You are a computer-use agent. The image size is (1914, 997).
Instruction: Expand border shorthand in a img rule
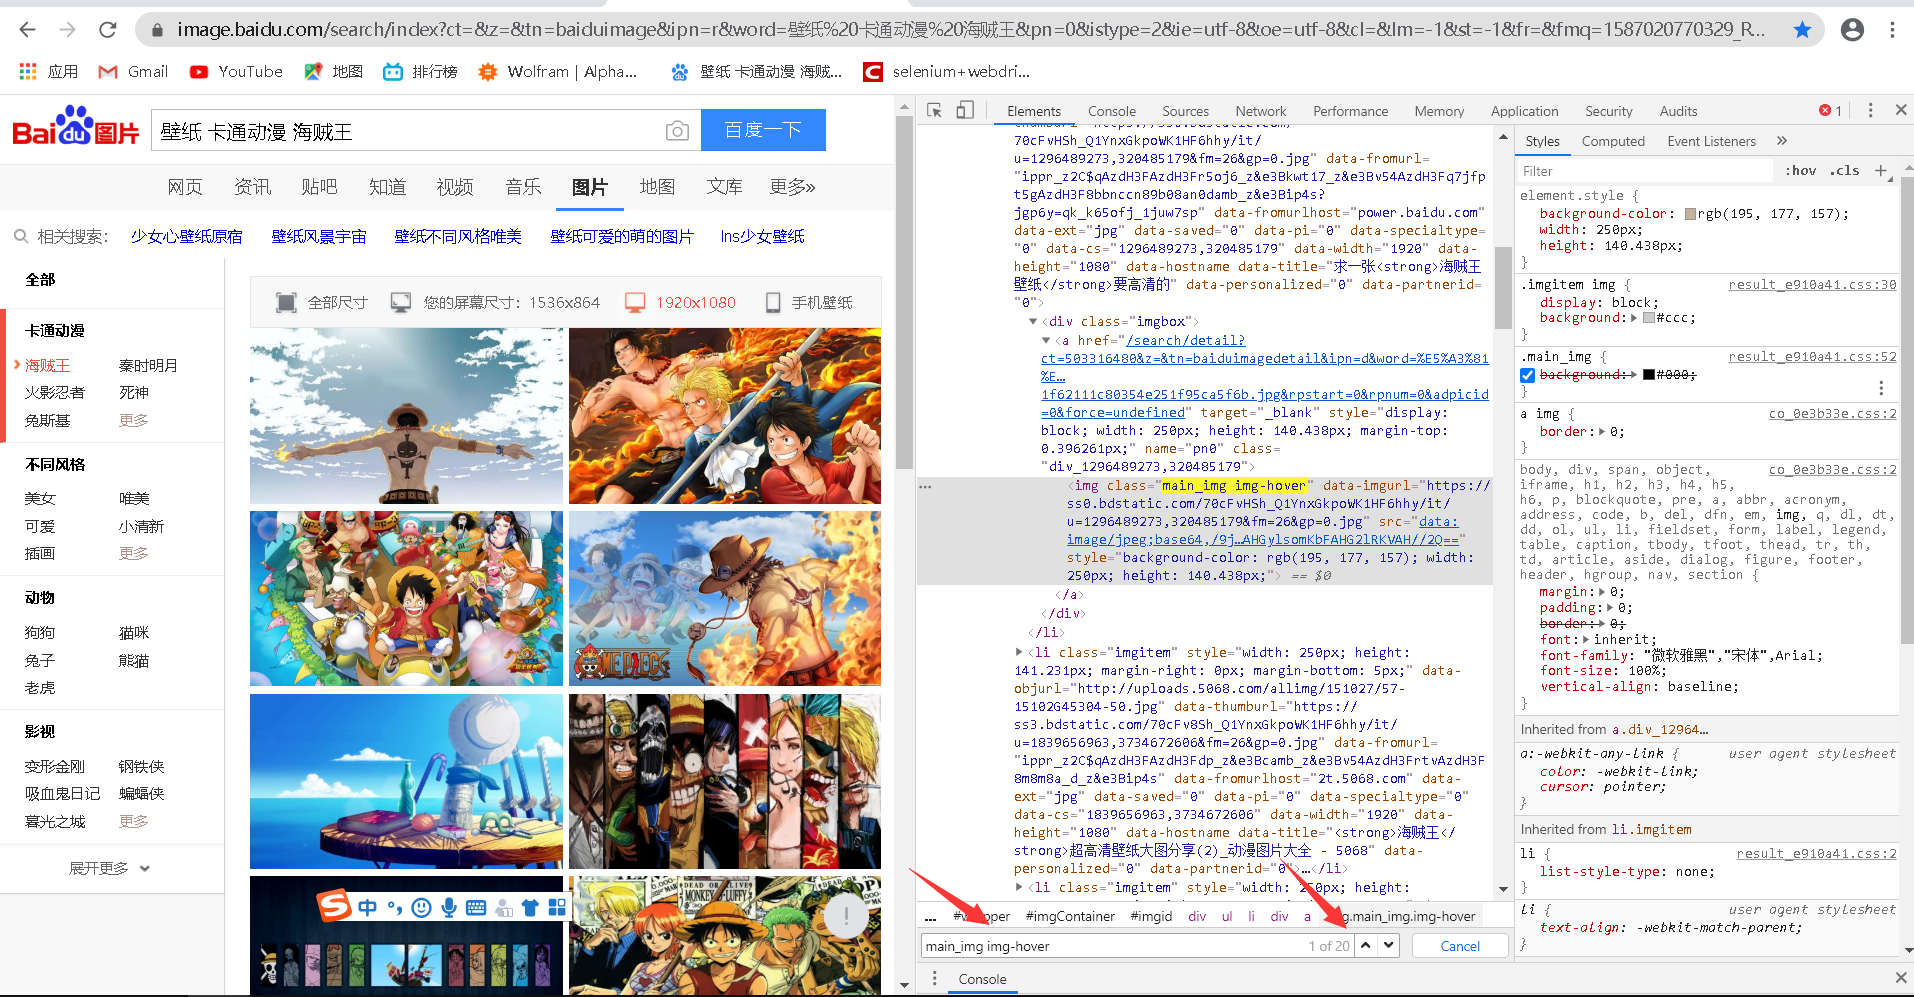1602,432
